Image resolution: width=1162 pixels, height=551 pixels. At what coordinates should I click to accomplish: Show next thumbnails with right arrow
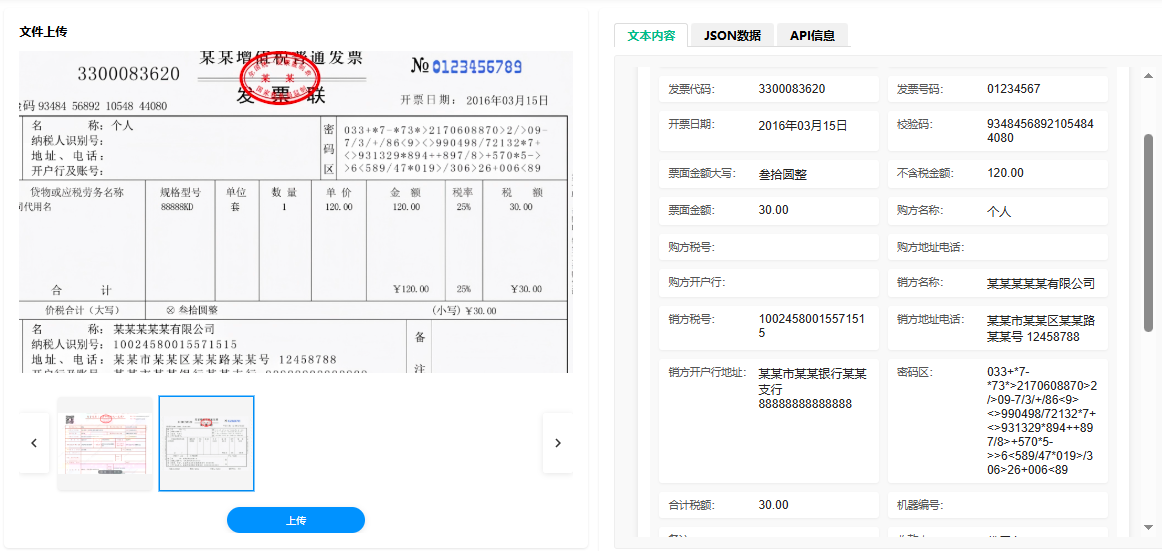(558, 443)
